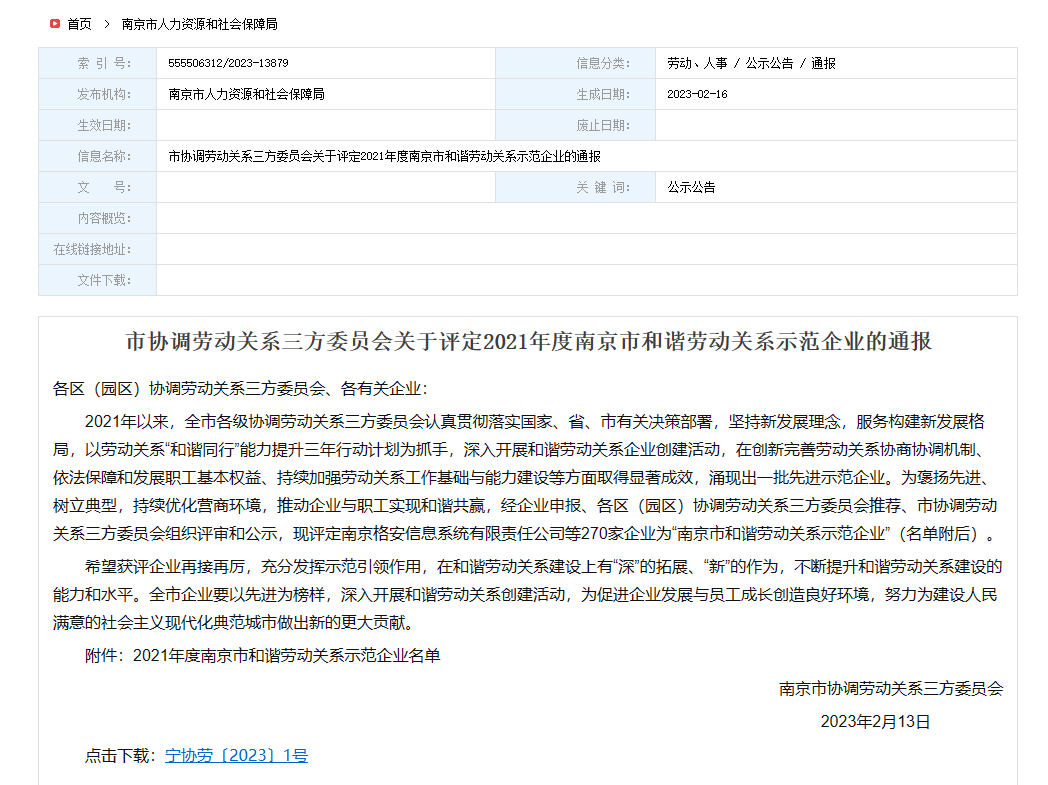This screenshot has height=785, width=1048.
Task: Click the red home icon before 首页
Action: 55,24
